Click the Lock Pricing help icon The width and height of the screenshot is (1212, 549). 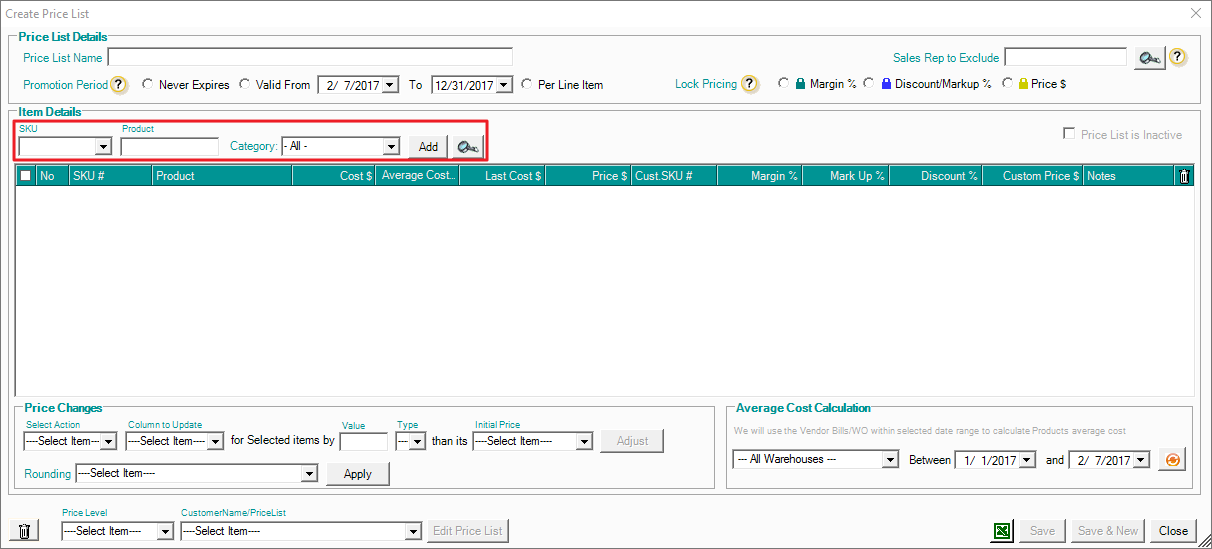point(750,84)
